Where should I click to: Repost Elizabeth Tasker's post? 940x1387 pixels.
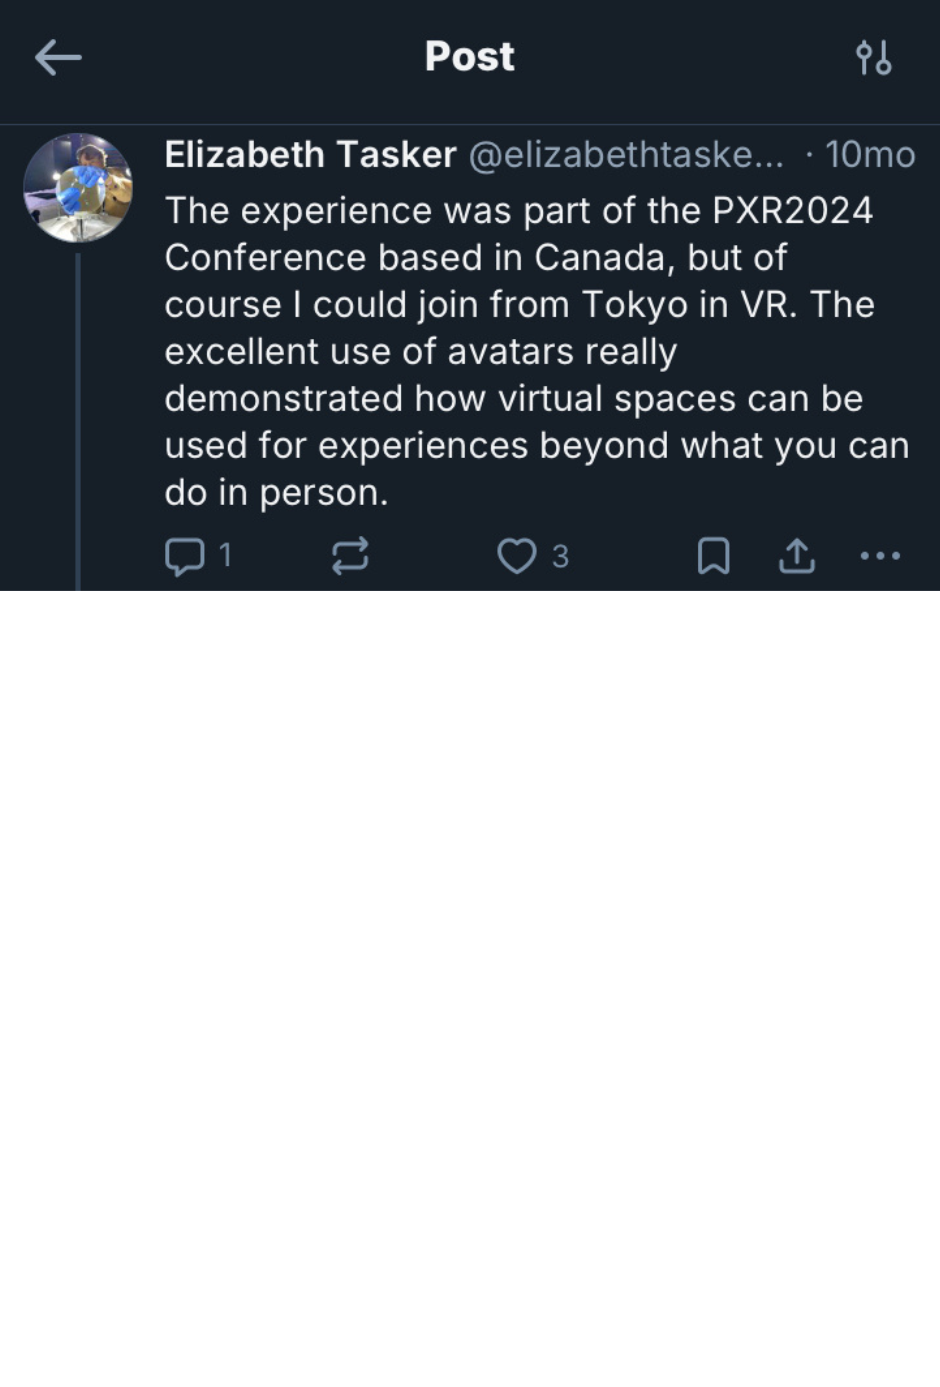(350, 556)
